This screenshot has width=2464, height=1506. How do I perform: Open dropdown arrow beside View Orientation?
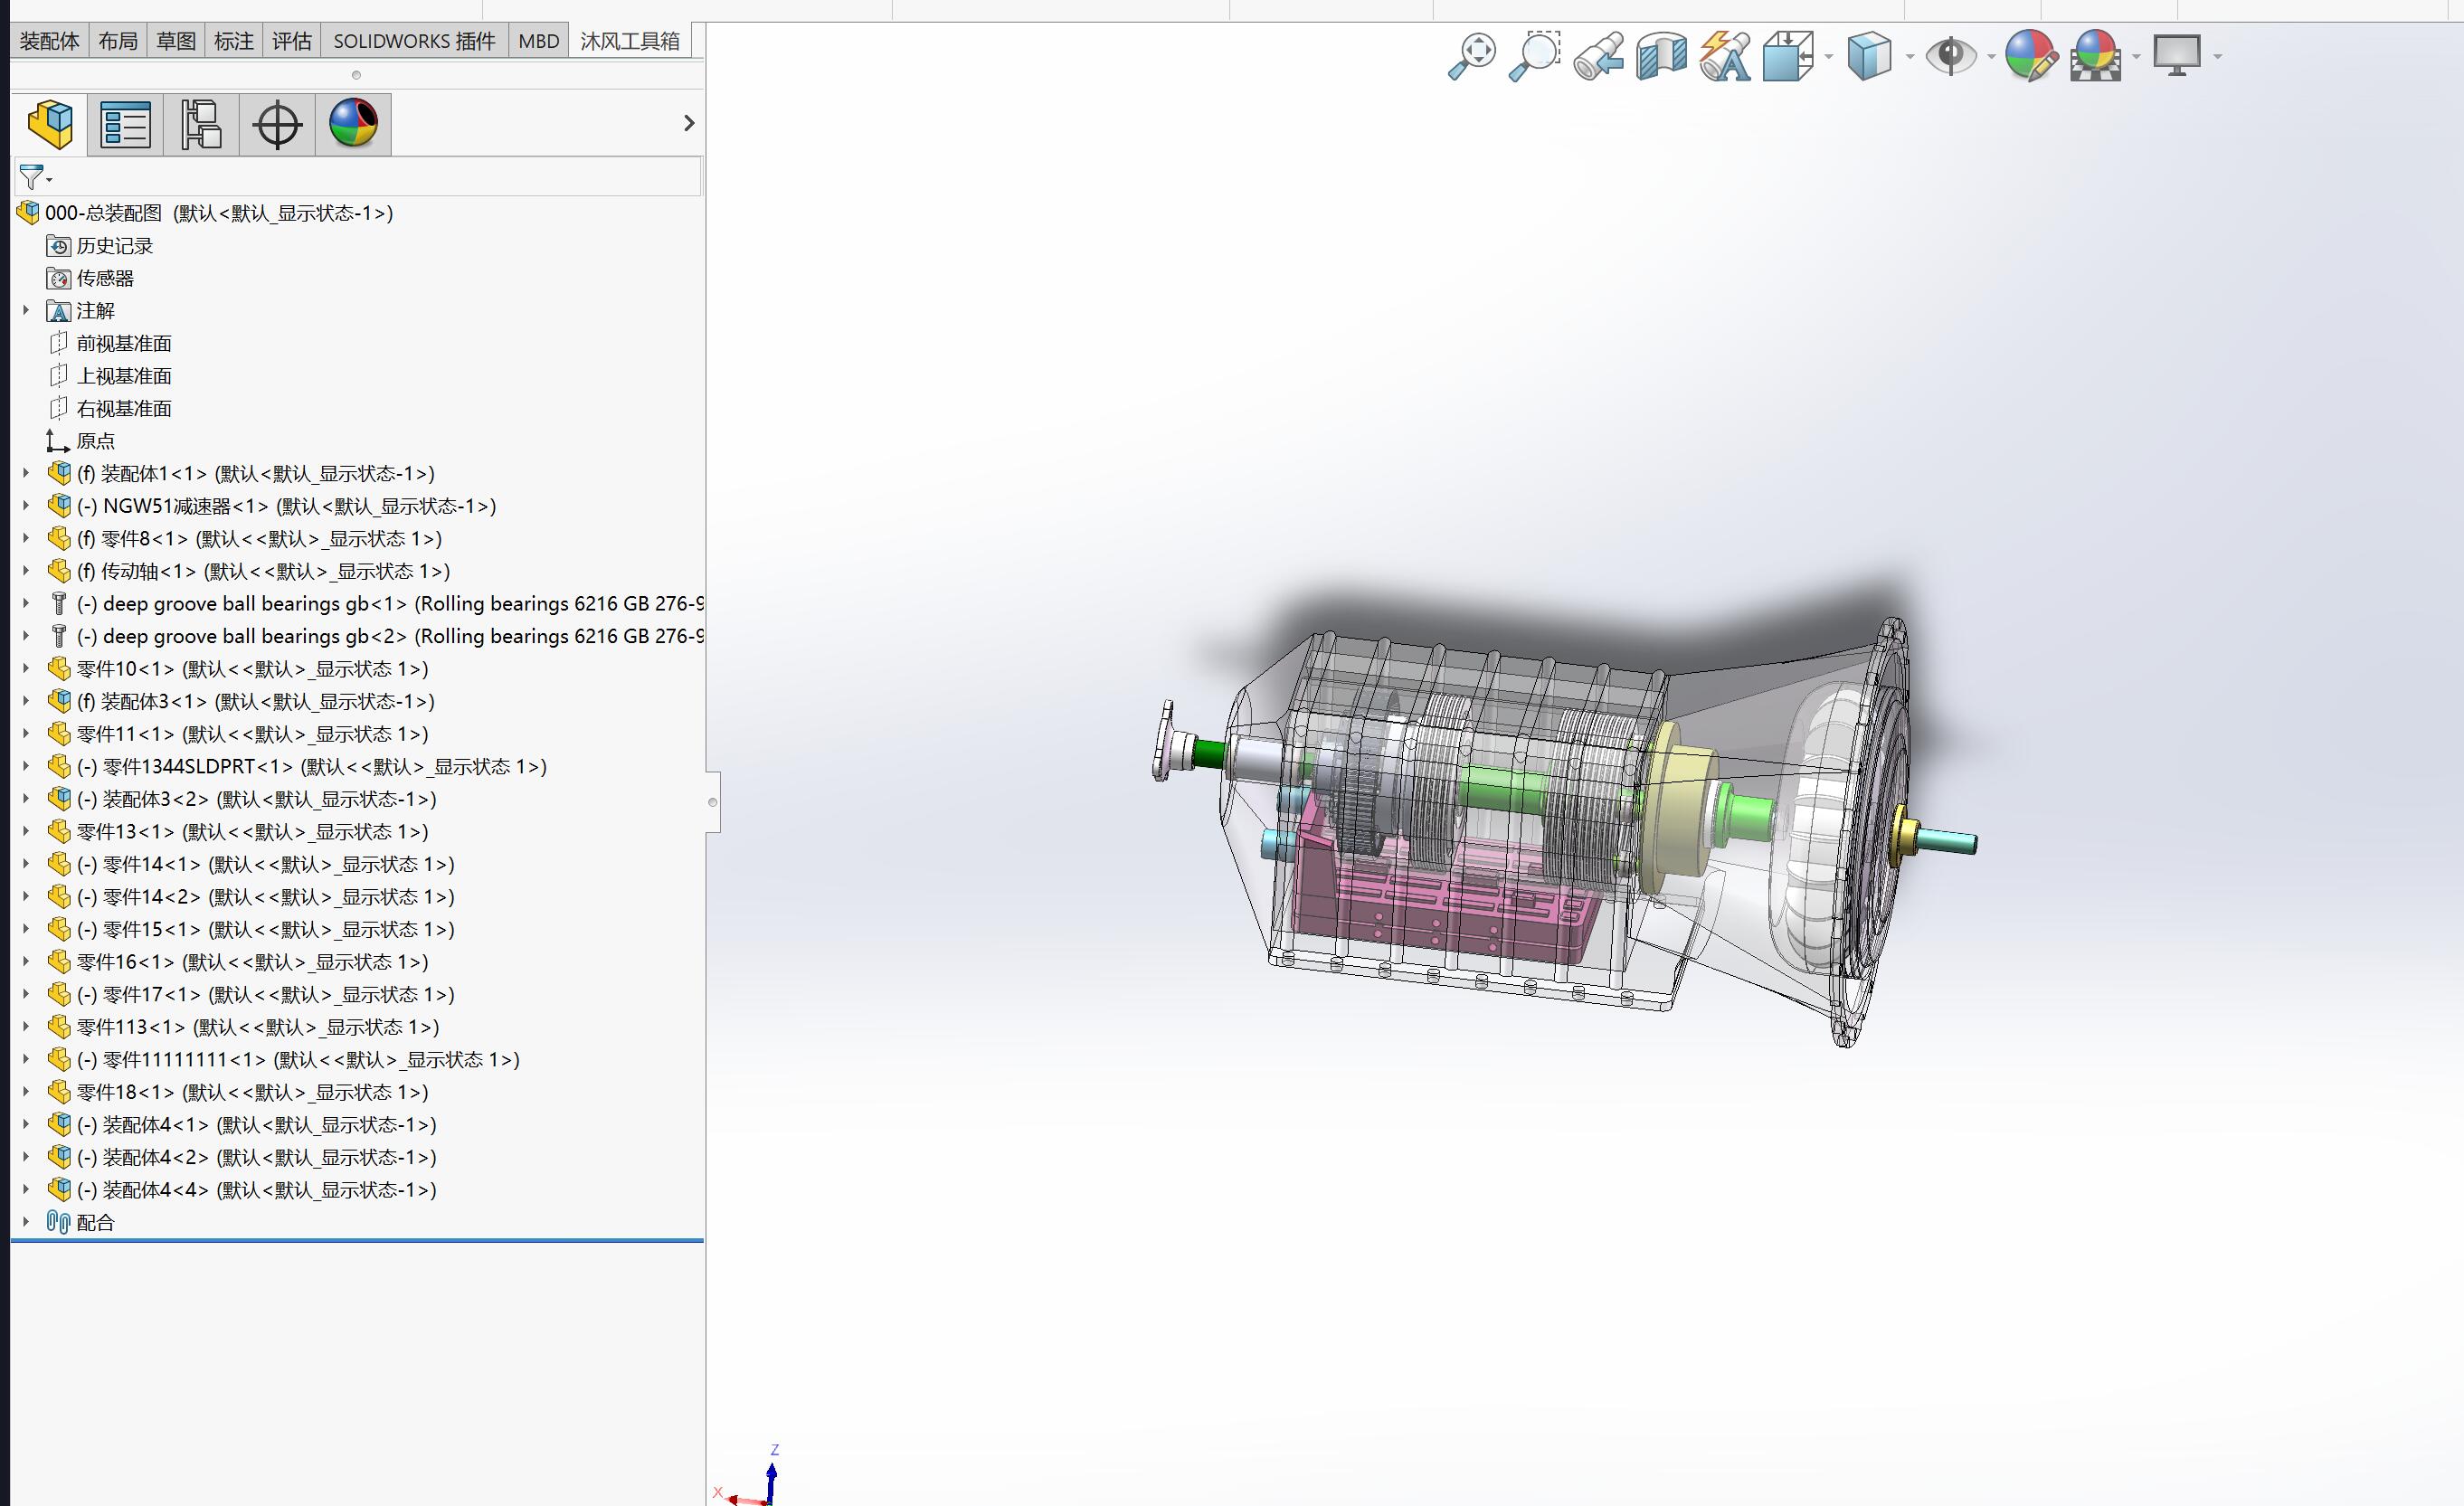pos(1829,57)
